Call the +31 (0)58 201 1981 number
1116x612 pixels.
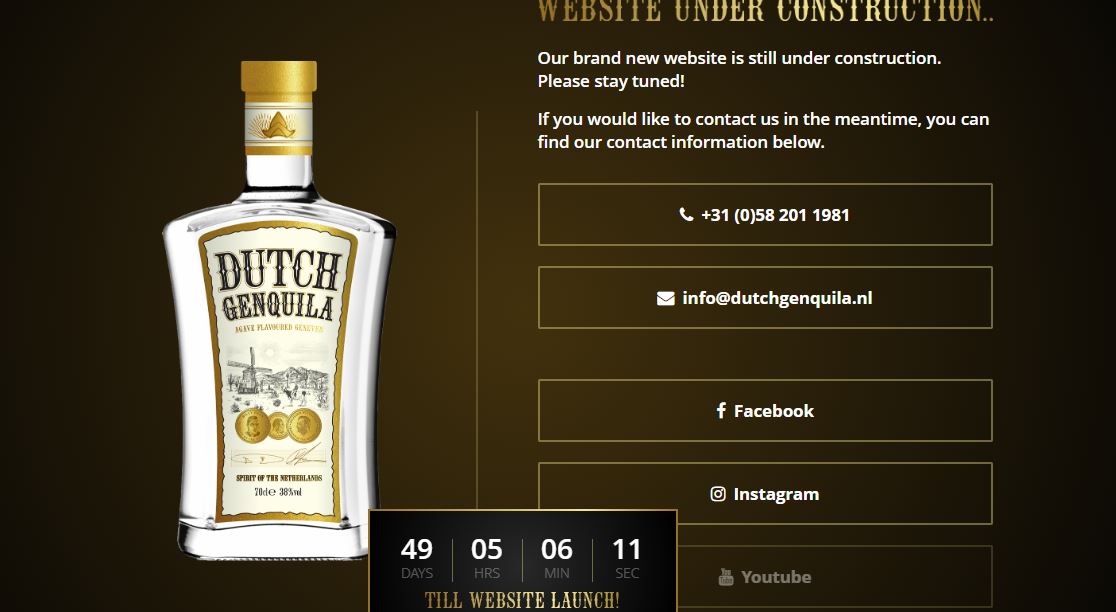tap(765, 214)
